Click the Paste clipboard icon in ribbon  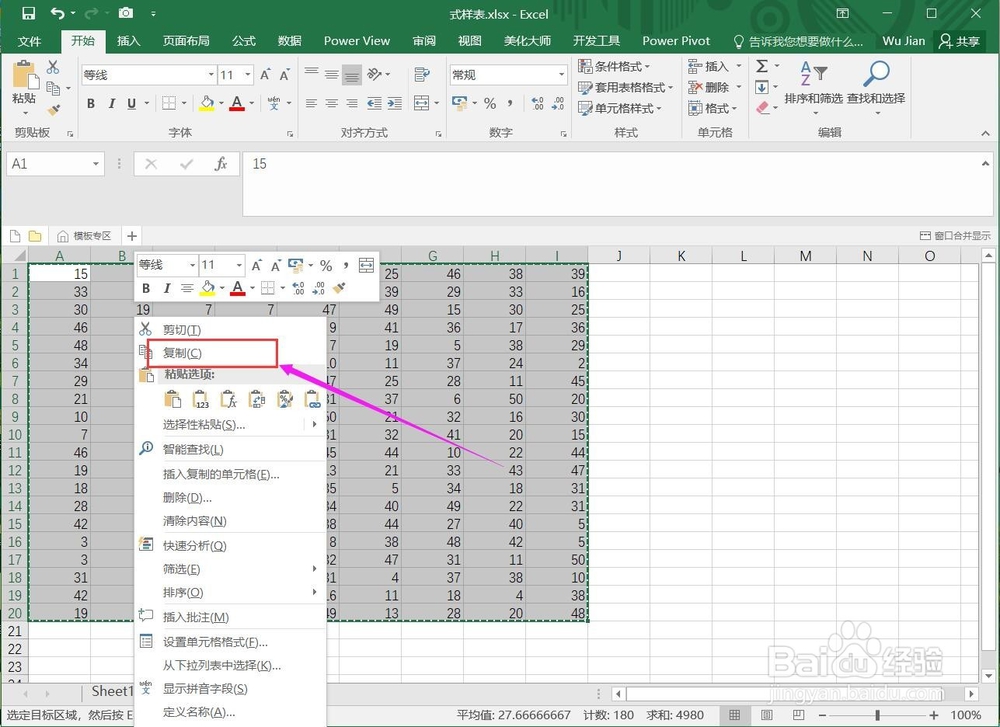pyautogui.click(x=26, y=75)
